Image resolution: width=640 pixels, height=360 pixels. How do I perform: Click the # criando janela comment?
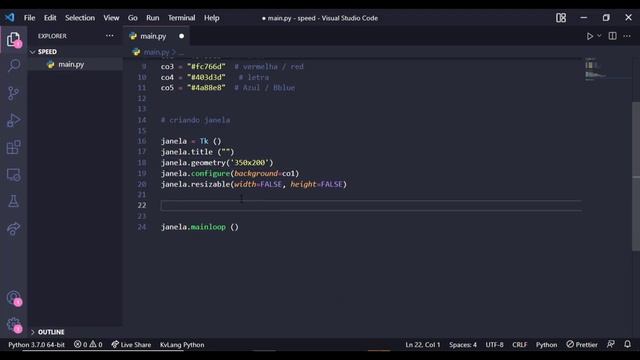pos(196,120)
